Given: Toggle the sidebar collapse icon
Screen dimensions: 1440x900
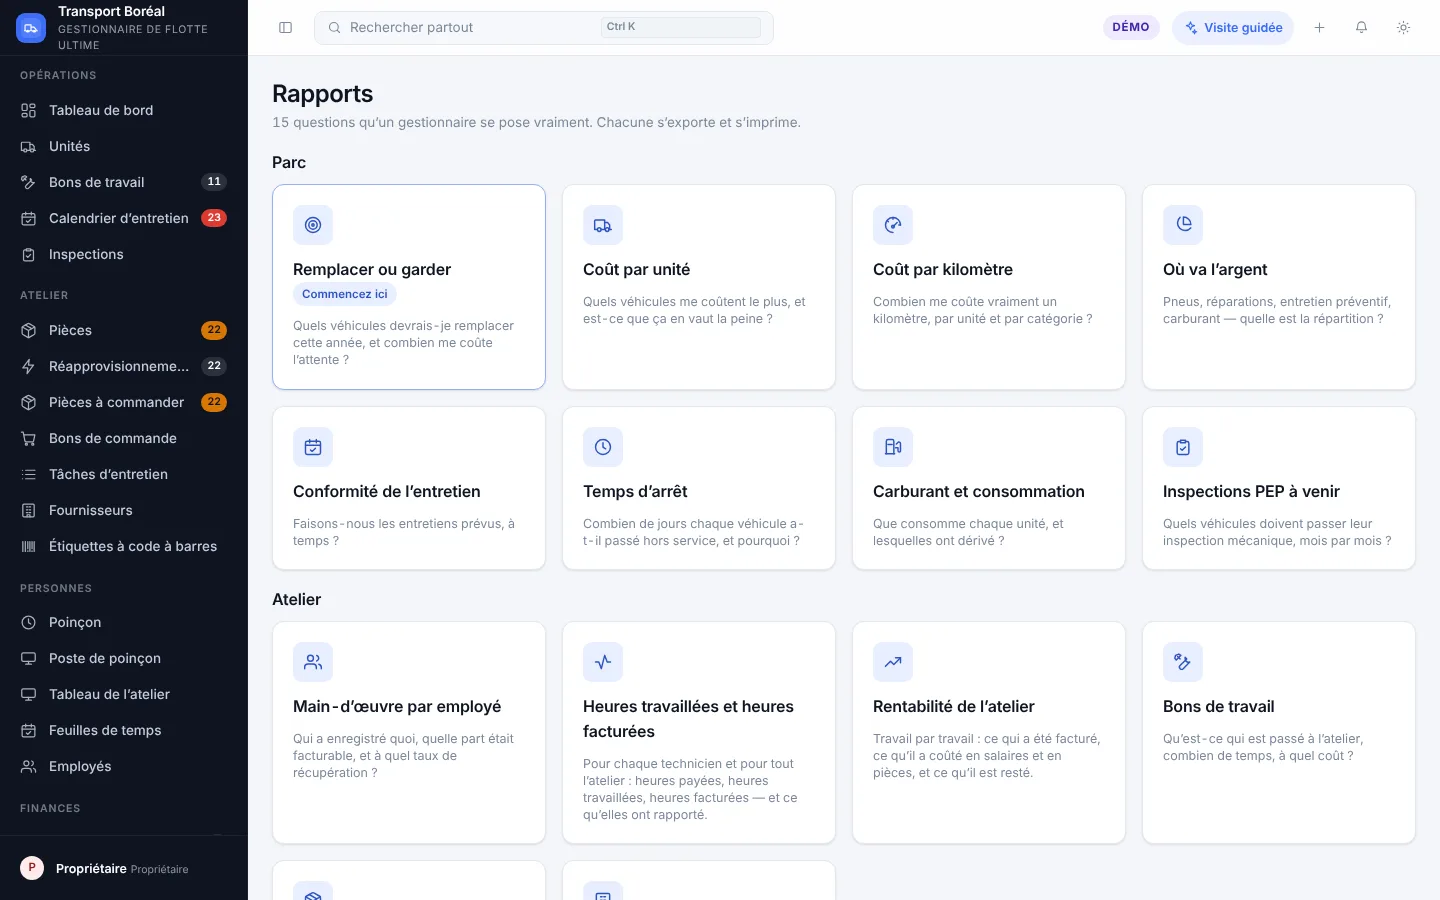Looking at the screenshot, I should [x=285, y=28].
